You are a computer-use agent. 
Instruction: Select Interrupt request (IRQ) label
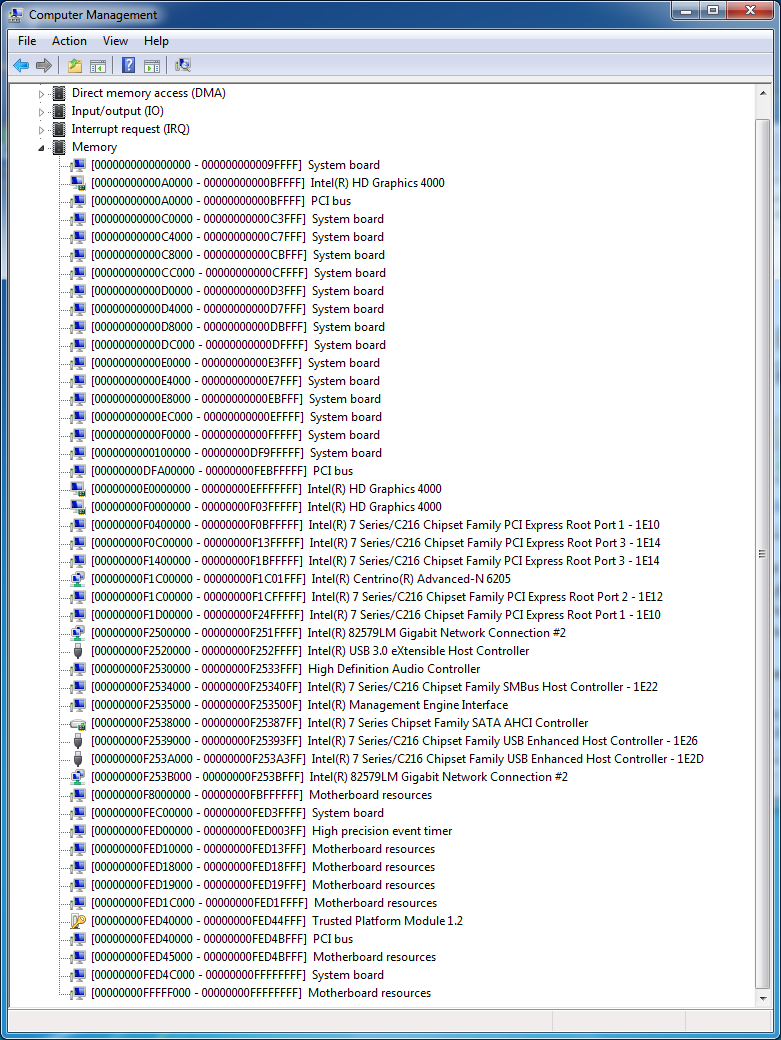(131, 129)
